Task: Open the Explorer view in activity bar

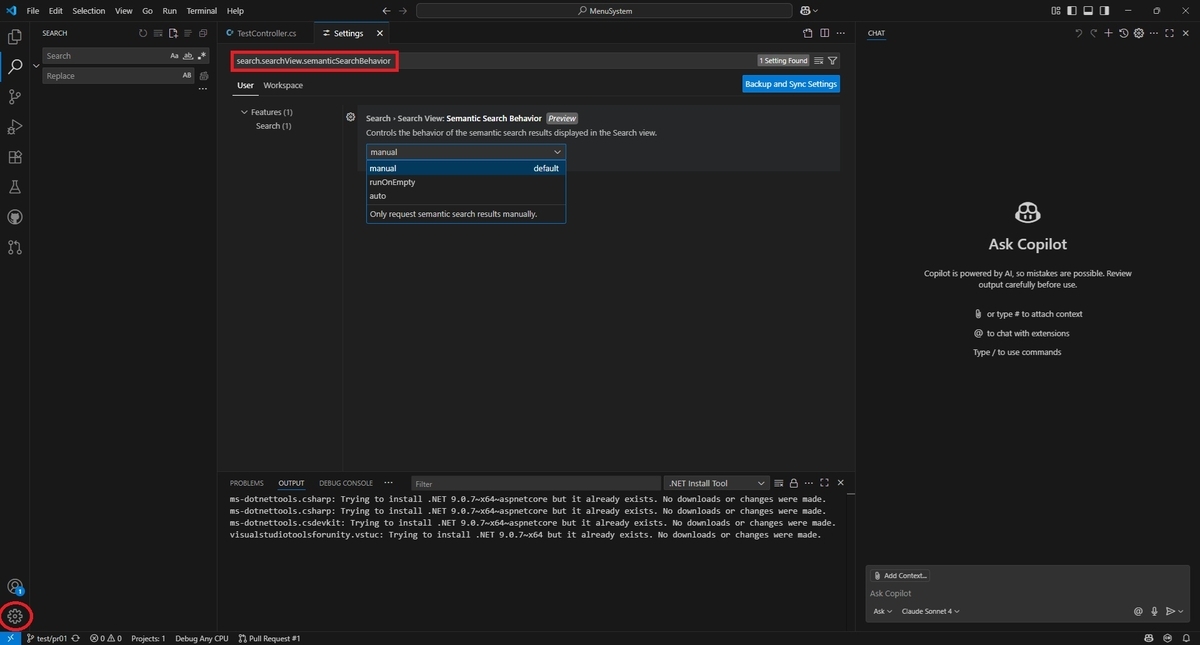Action: pyautogui.click(x=15, y=37)
